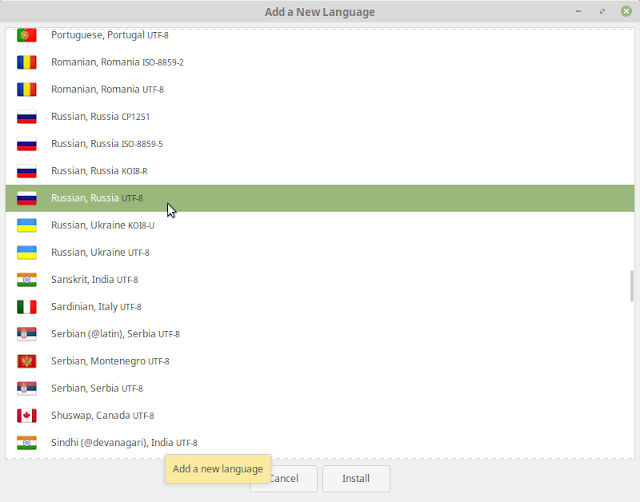
Task: Click the Italy flag beside Sardinian
Action: pos(27,307)
